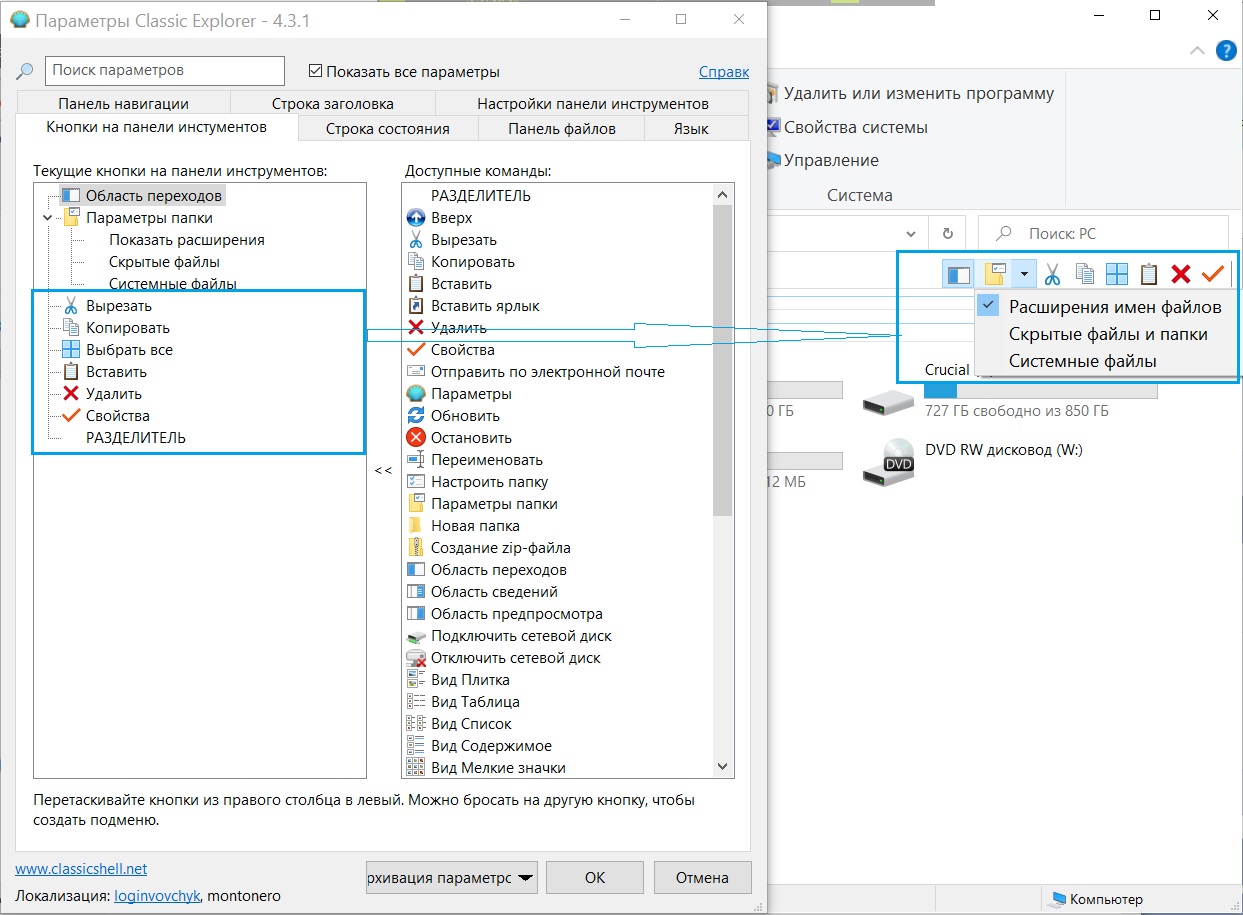Toggle Показать все параметры checkbox
Screen dimensions: 1243x915
[316, 71]
